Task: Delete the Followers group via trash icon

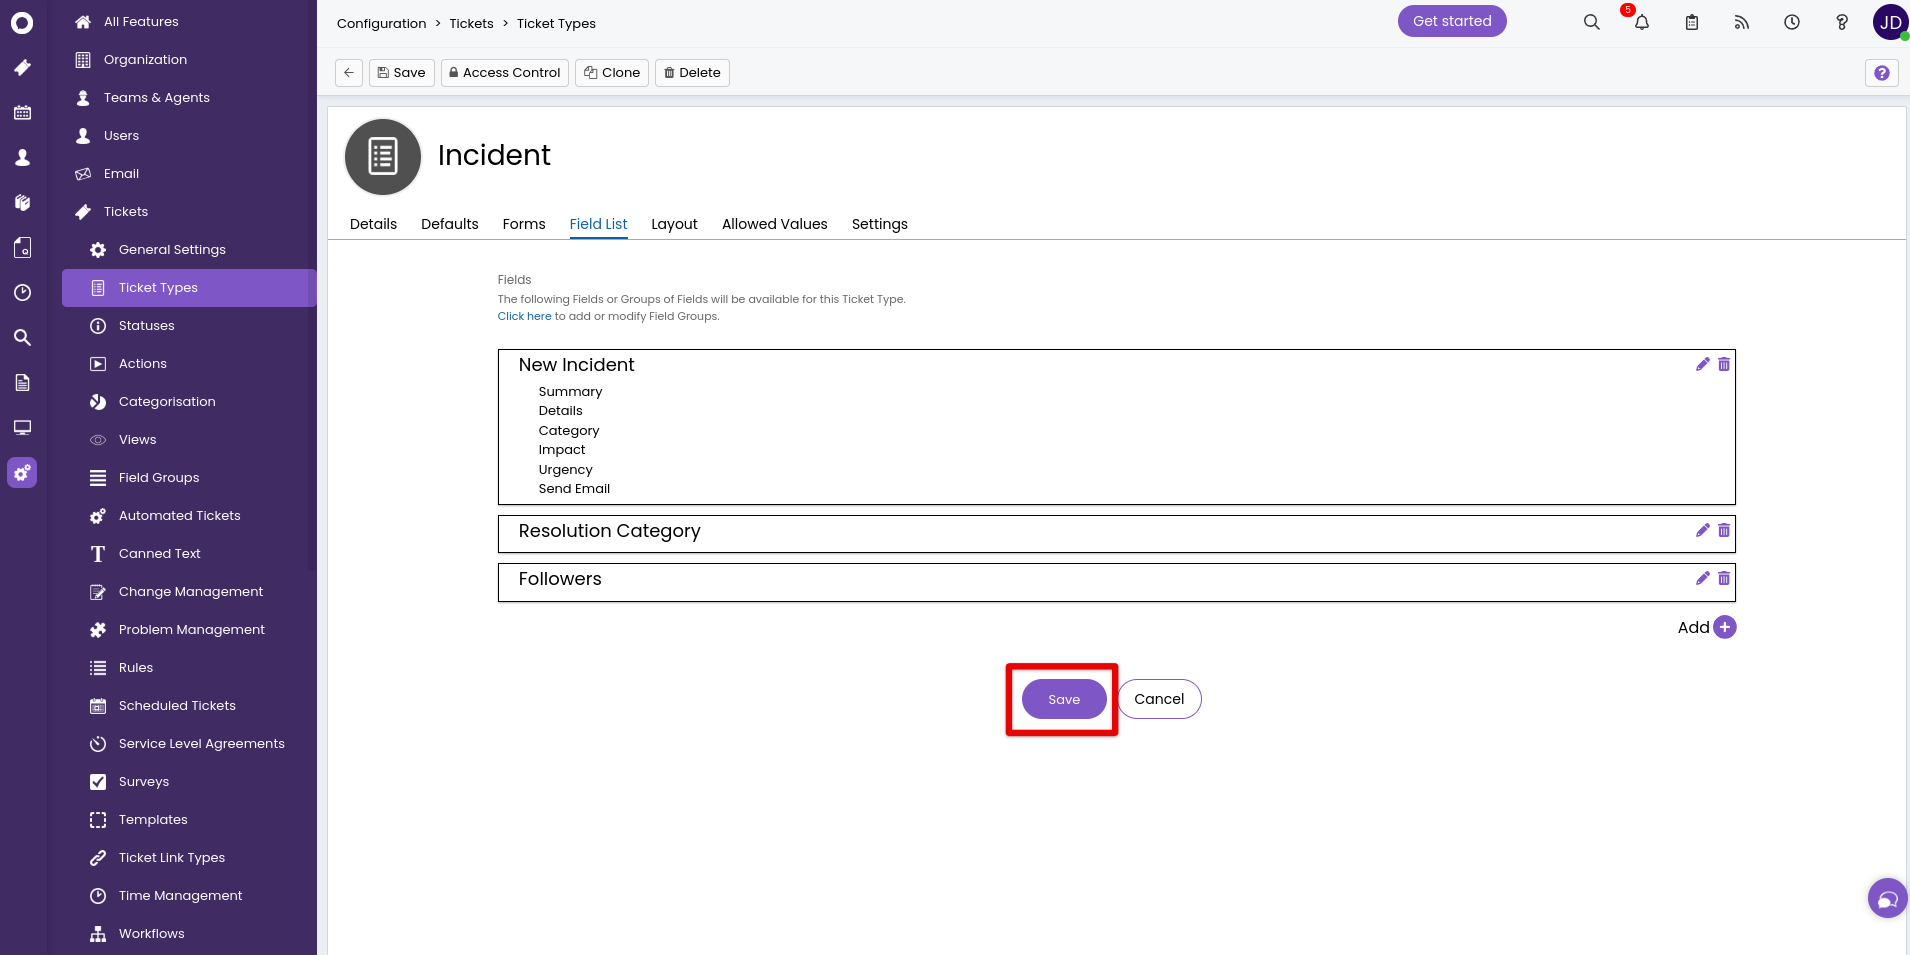Action: click(1723, 578)
